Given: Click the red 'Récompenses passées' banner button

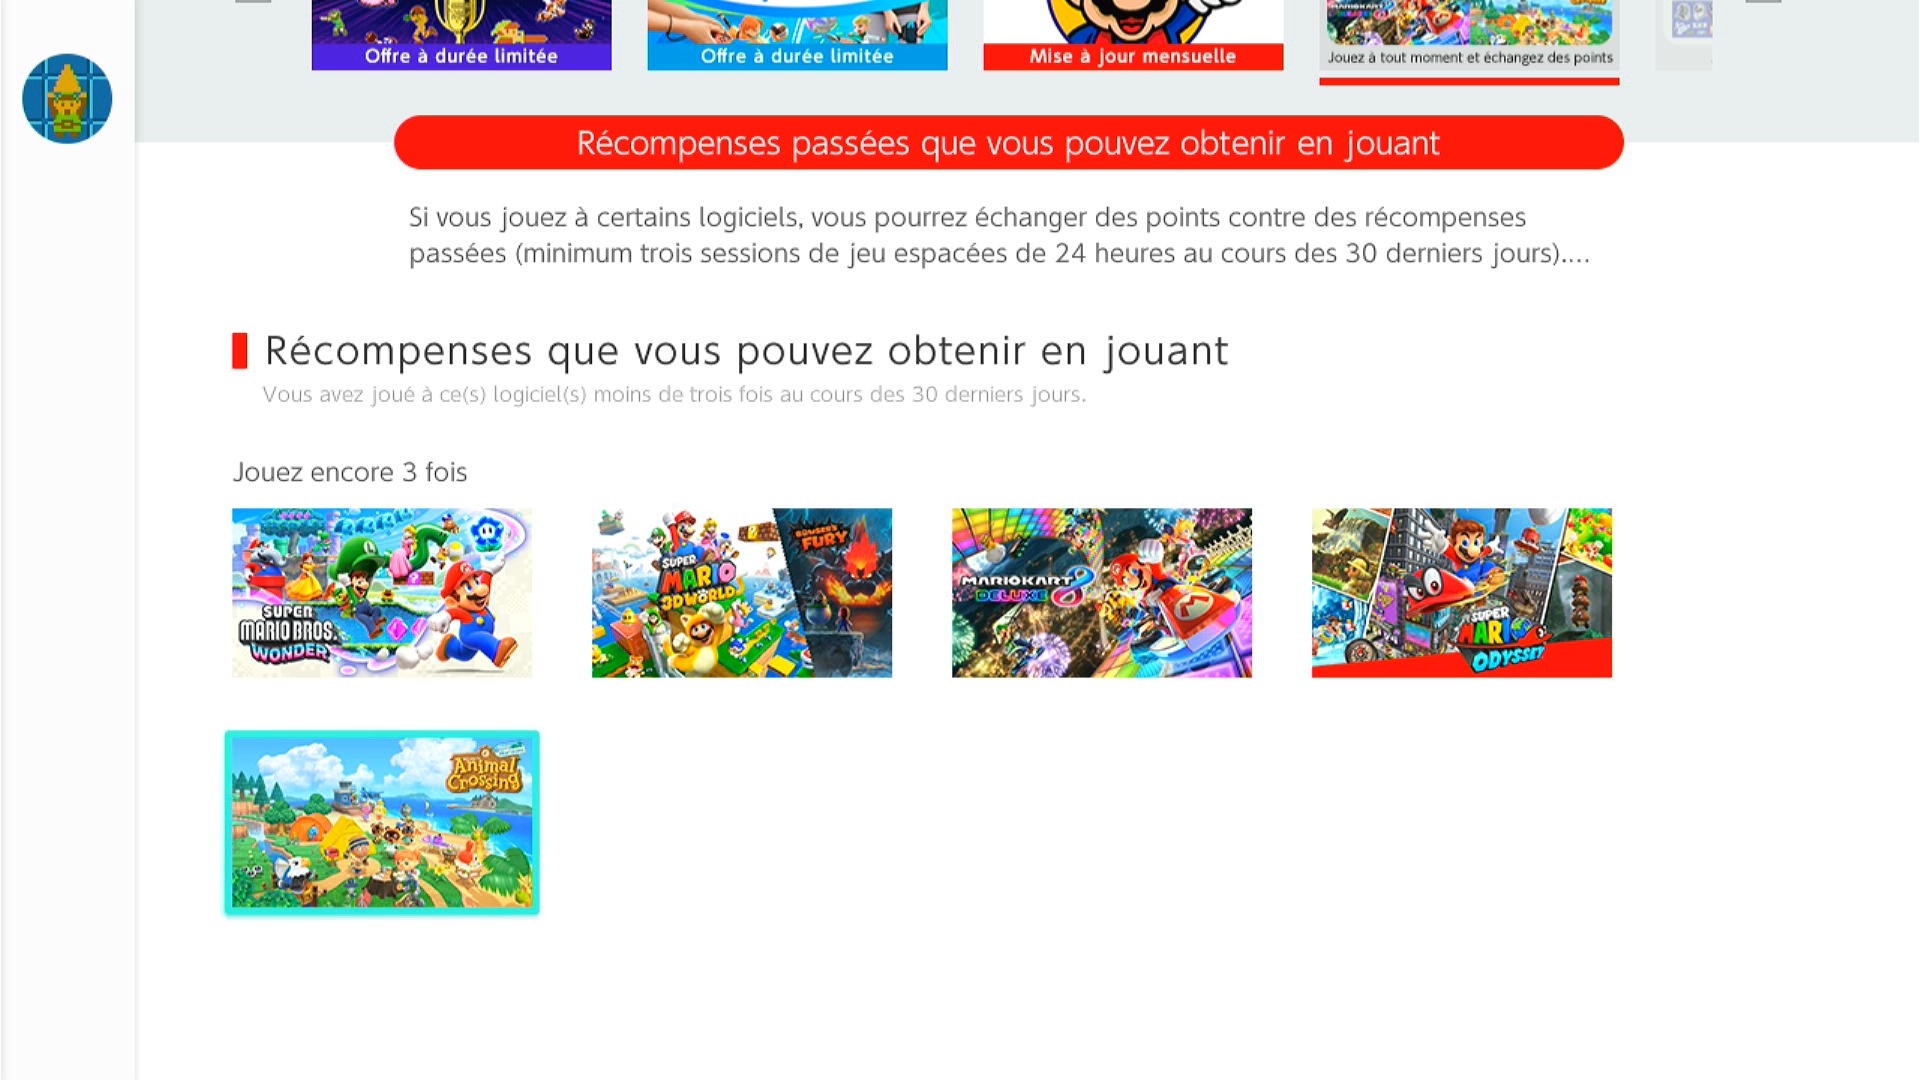Looking at the screenshot, I should [x=1008, y=143].
